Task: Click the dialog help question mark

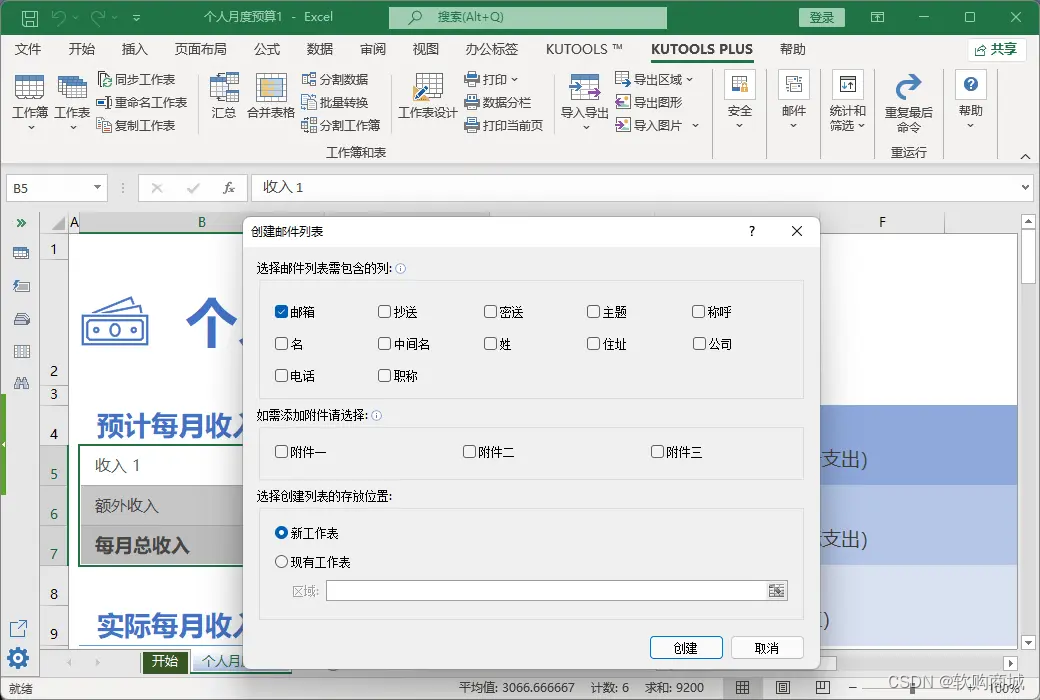Action: pos(751,231)
